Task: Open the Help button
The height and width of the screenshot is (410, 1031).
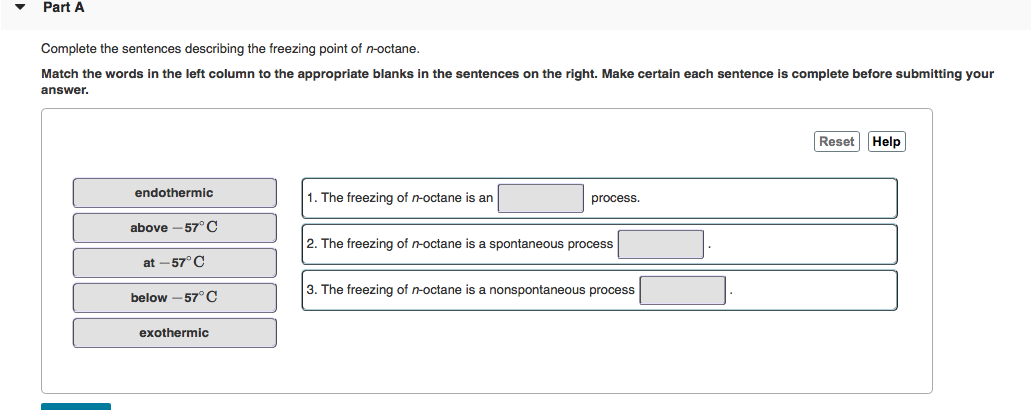Action: (x=886, y=142)
